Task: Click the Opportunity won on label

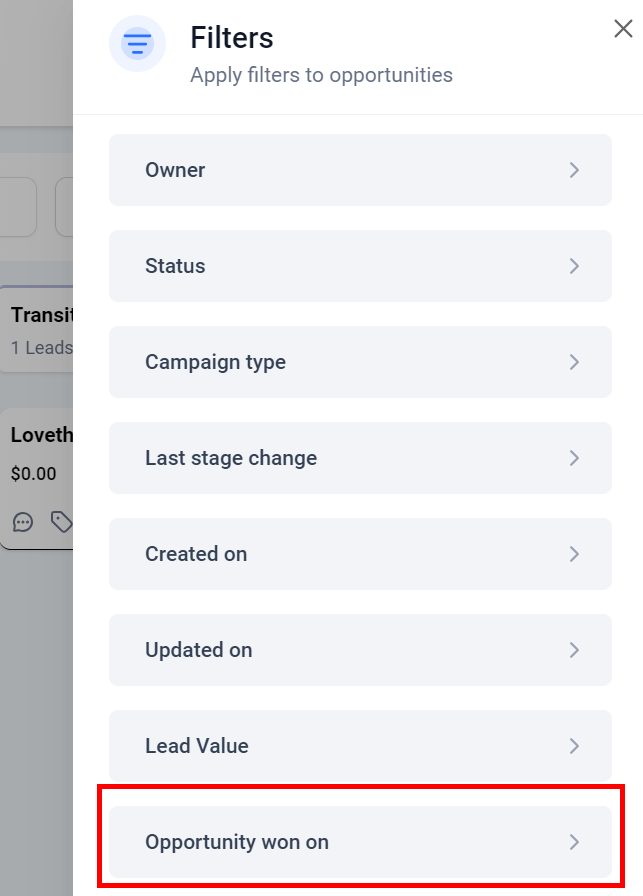Action: point(237,842)
